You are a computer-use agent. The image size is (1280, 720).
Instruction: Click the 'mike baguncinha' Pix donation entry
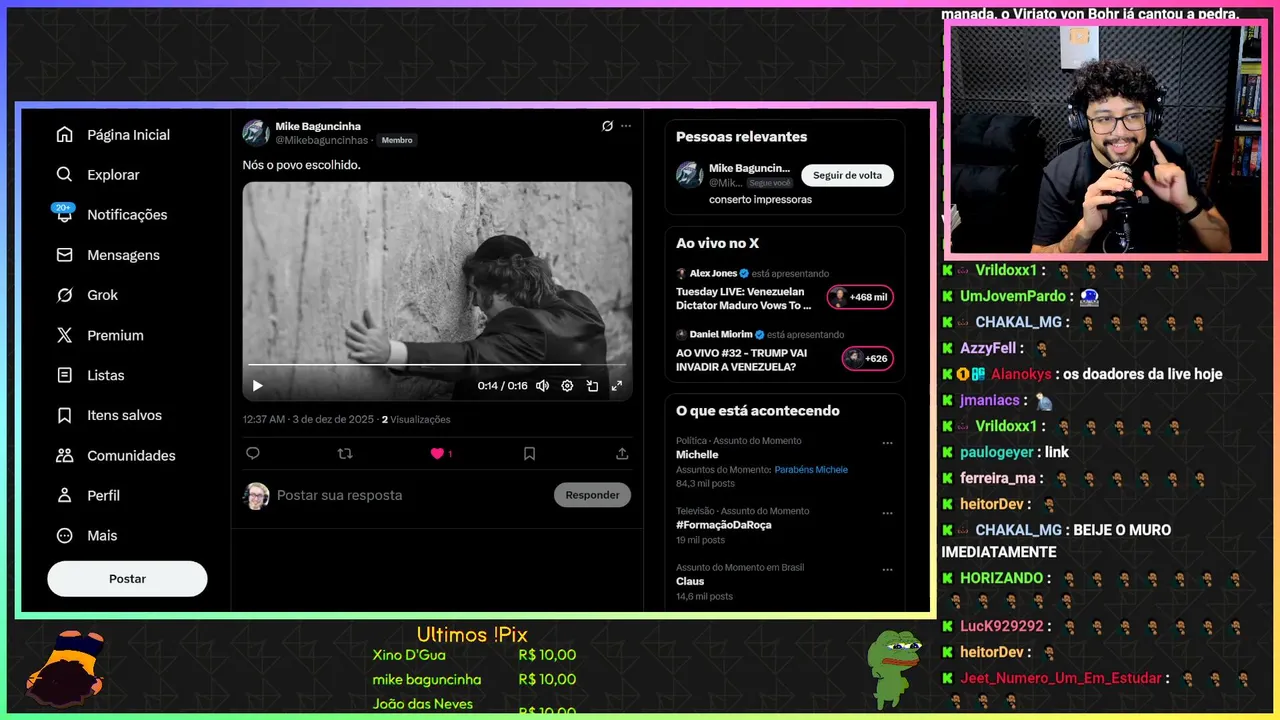pos(474,680)
